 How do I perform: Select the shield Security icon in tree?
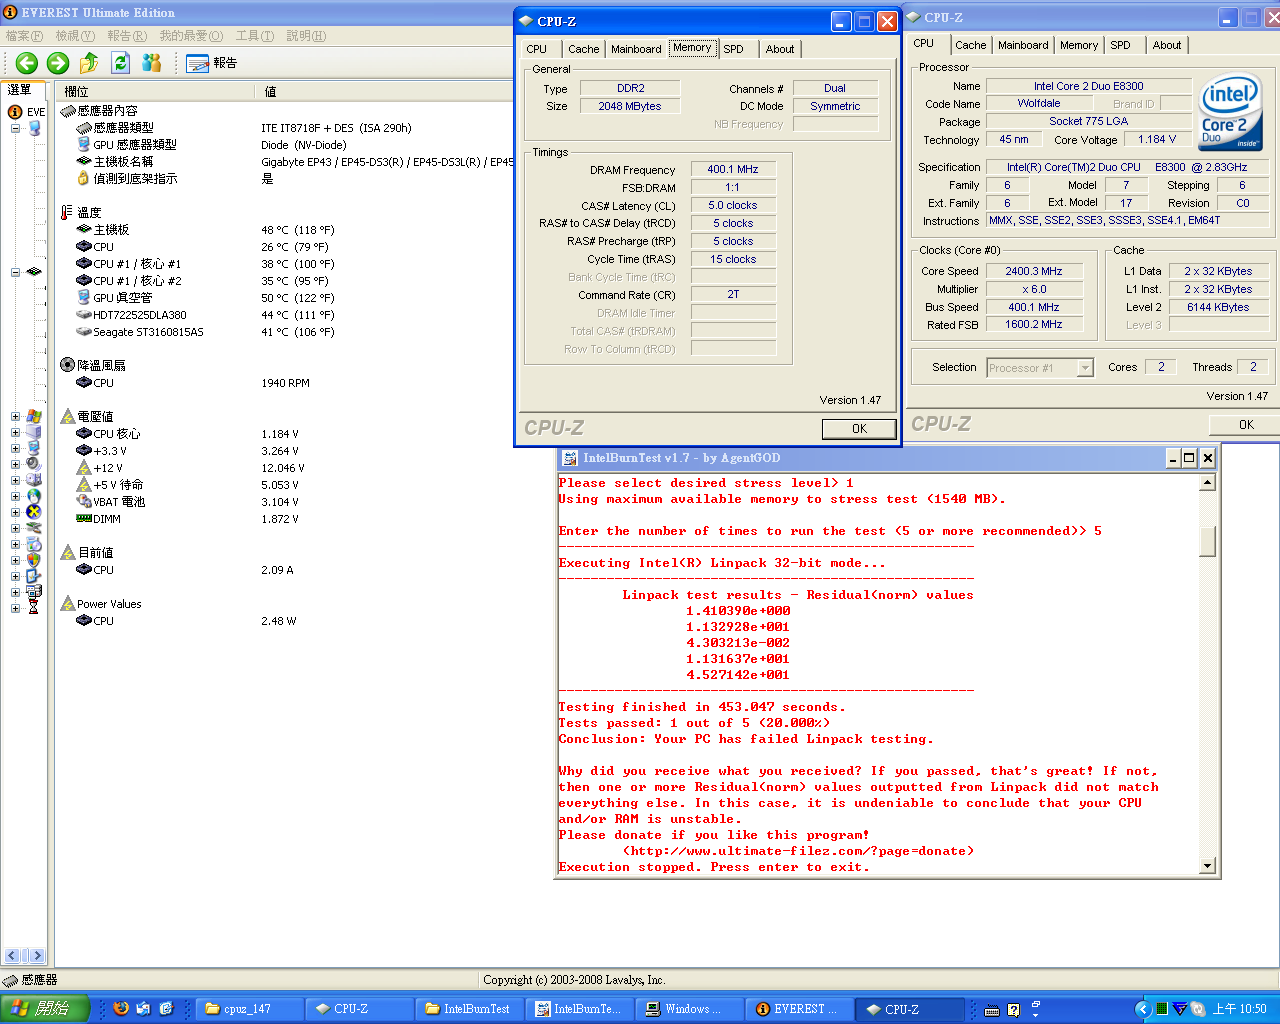click(x=34, y=560)
